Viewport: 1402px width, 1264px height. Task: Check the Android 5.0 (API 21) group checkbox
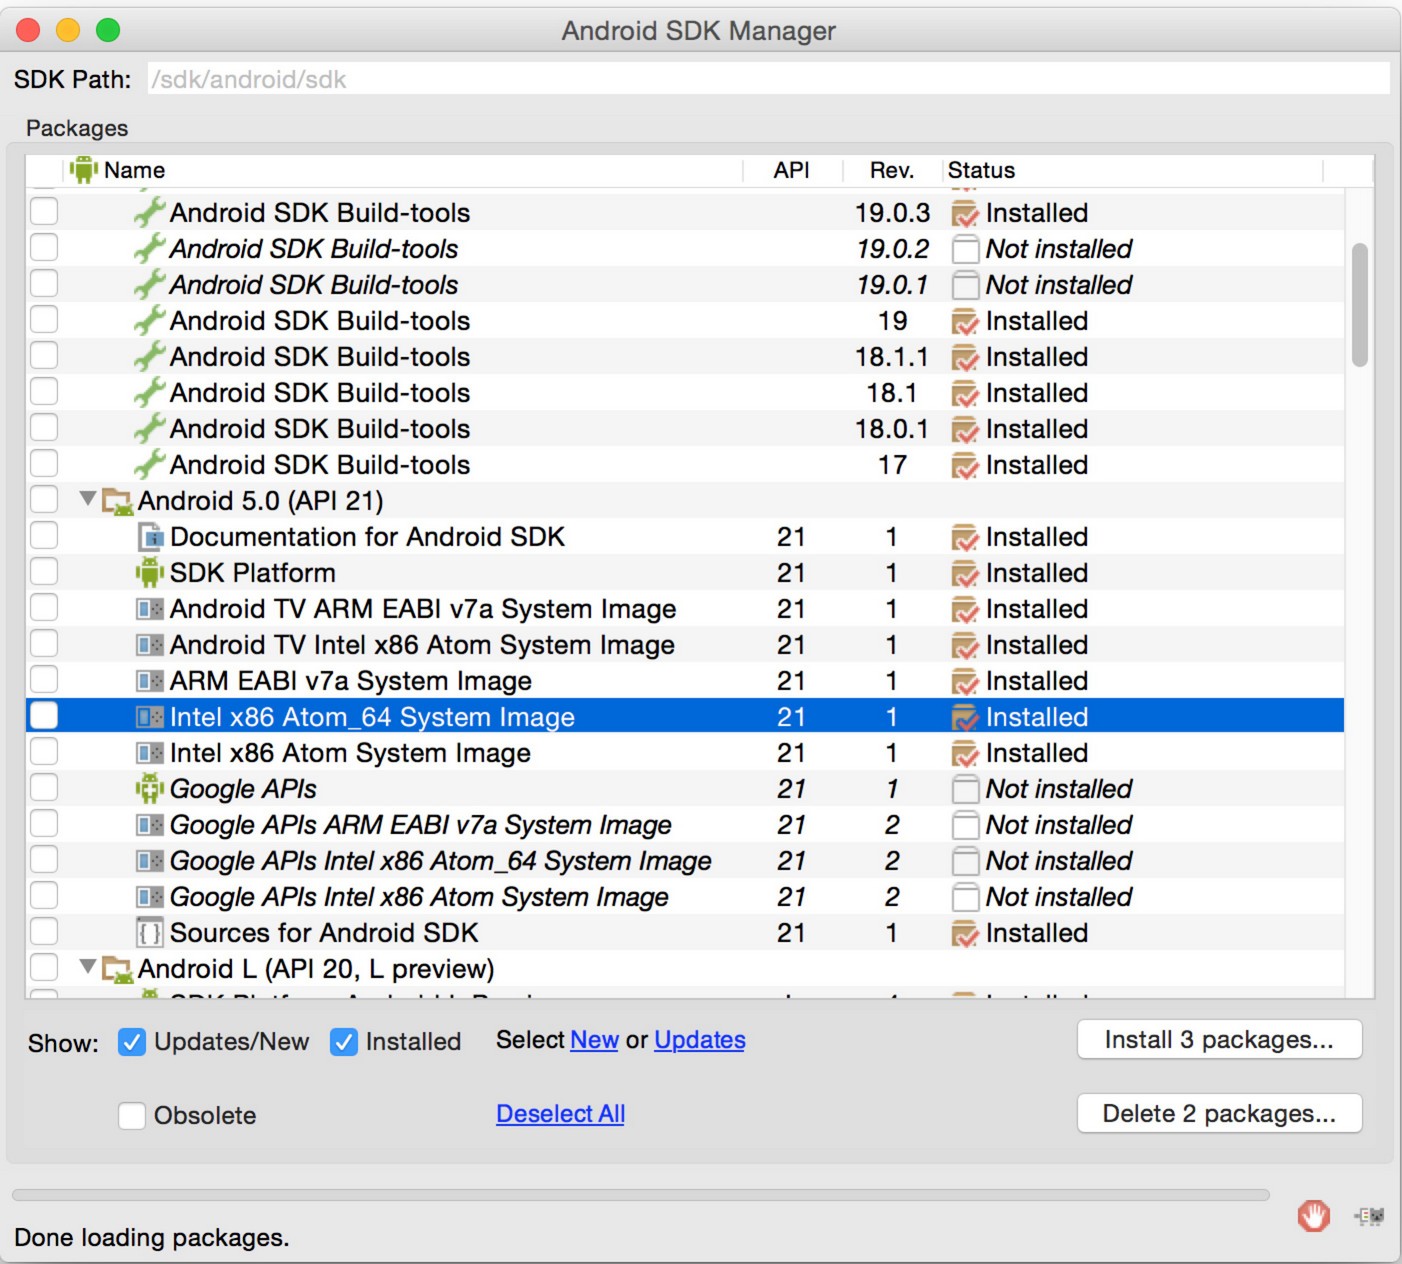(44, 499)
